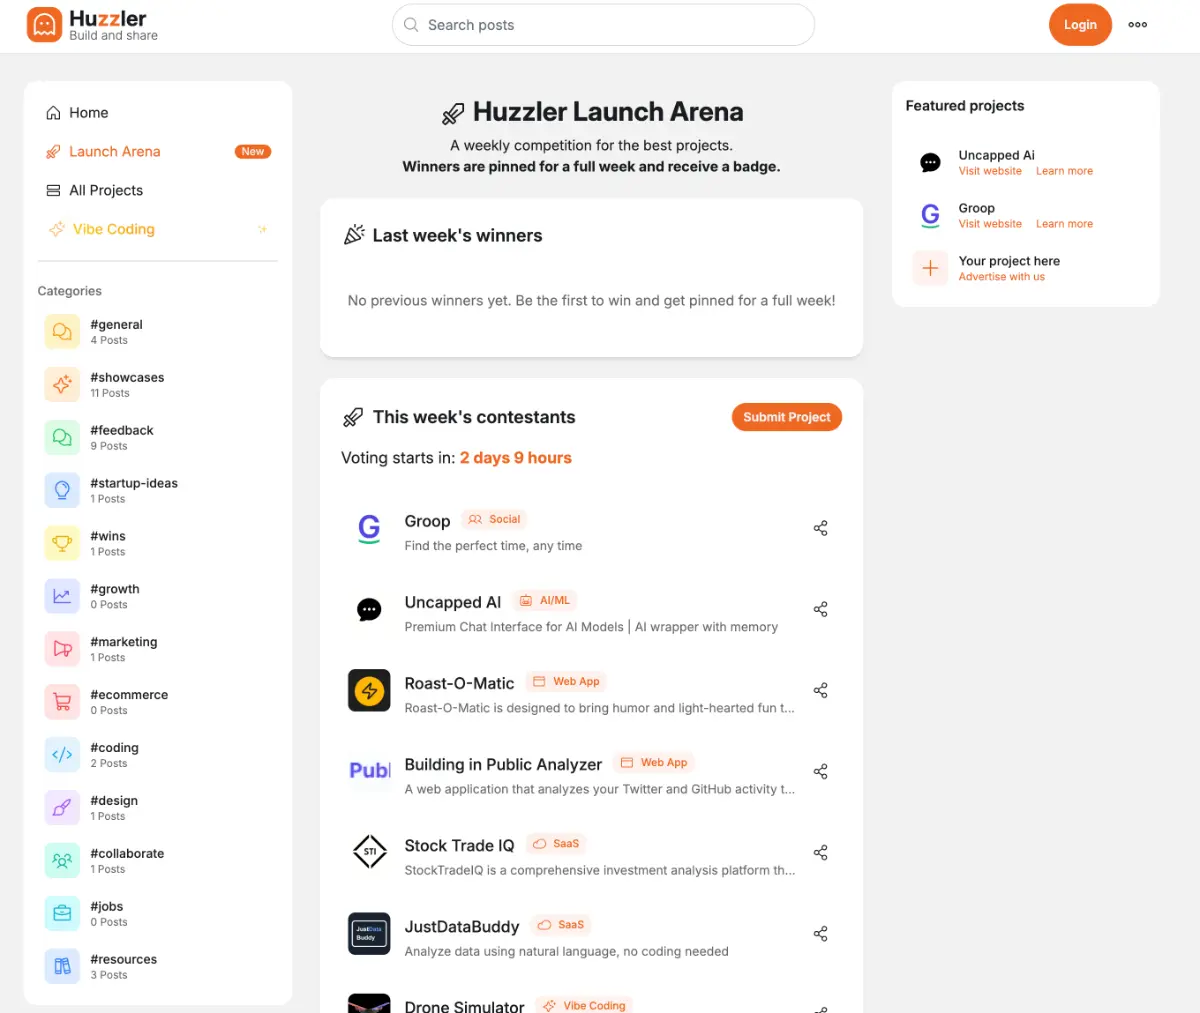Image resolution: width=1200 pixels, height=1013 pixels.
Task: Click share icon for Uncapped AI
Action: point(821,609)
